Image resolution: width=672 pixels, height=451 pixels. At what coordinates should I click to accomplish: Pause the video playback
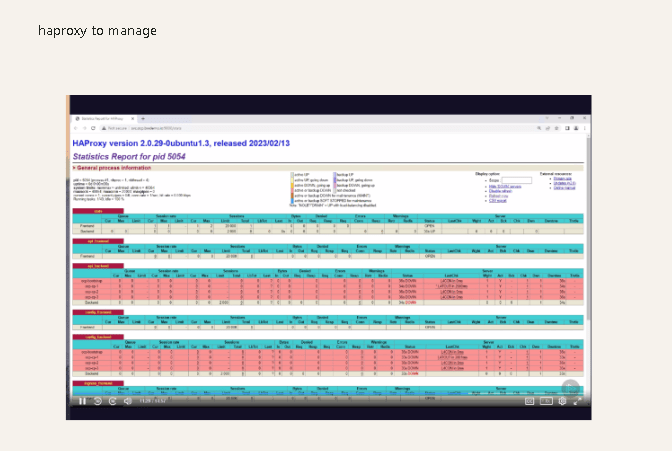(82, 401)
